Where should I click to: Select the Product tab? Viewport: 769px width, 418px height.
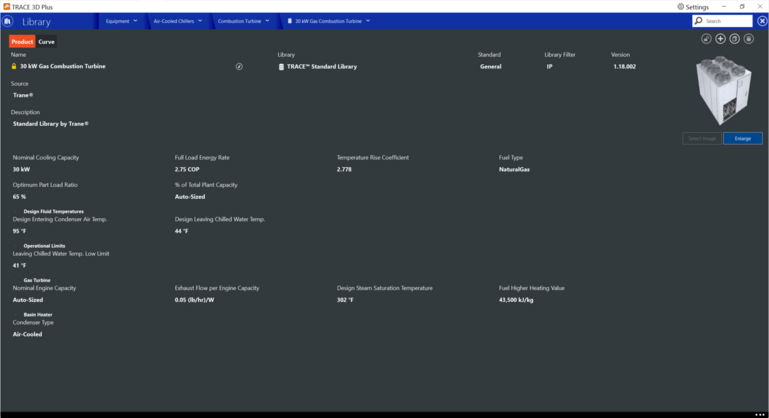pos(22,42)
